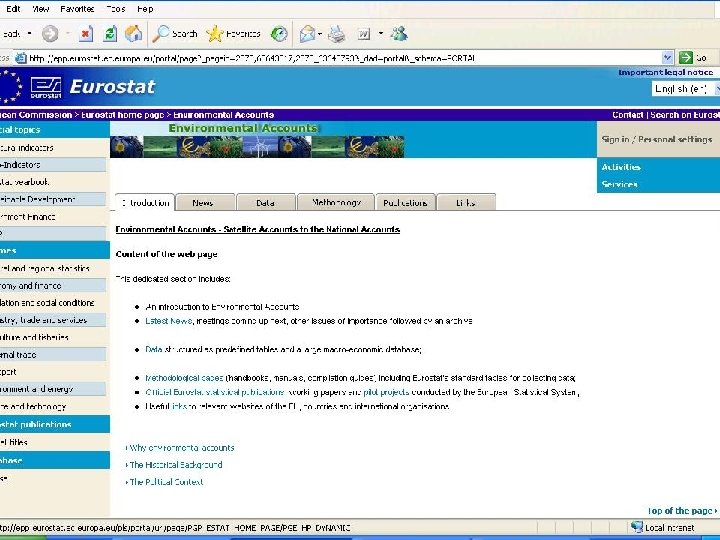Image resolution: width=720 pixels, height=540 pixels.
Task: Open the View menu
Action: [40, 9]
